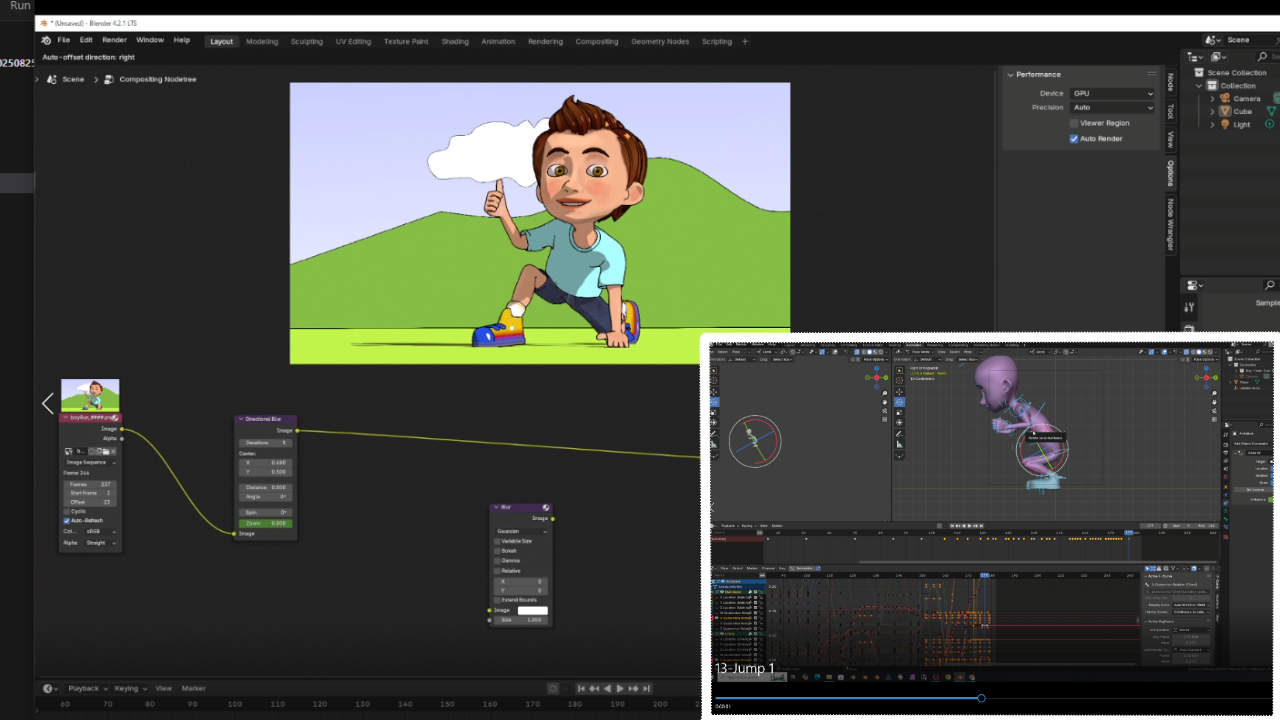Toggle Variable Size checkbox in Blur node
1280x720 pixels.
497,541
